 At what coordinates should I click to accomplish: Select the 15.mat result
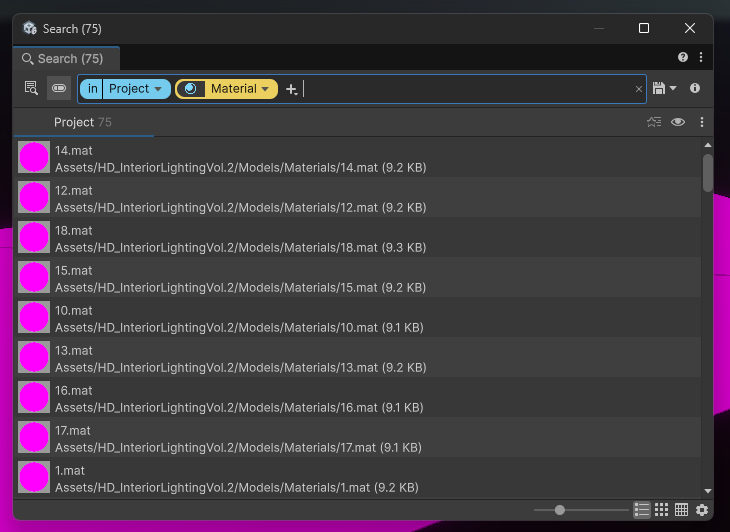point(358,277)
